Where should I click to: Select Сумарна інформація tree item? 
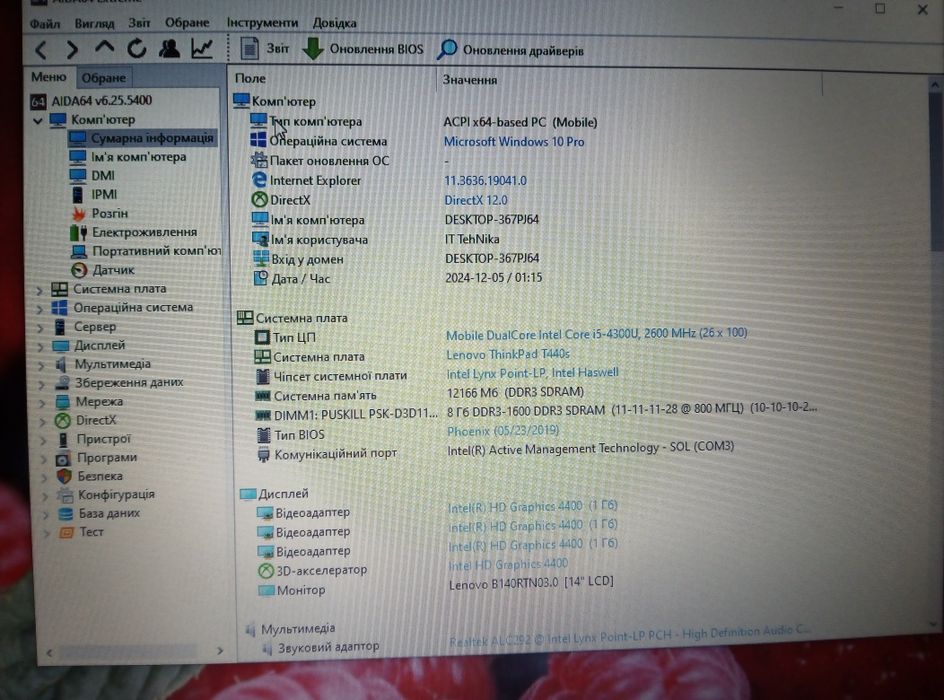click(x=141, y=138)
